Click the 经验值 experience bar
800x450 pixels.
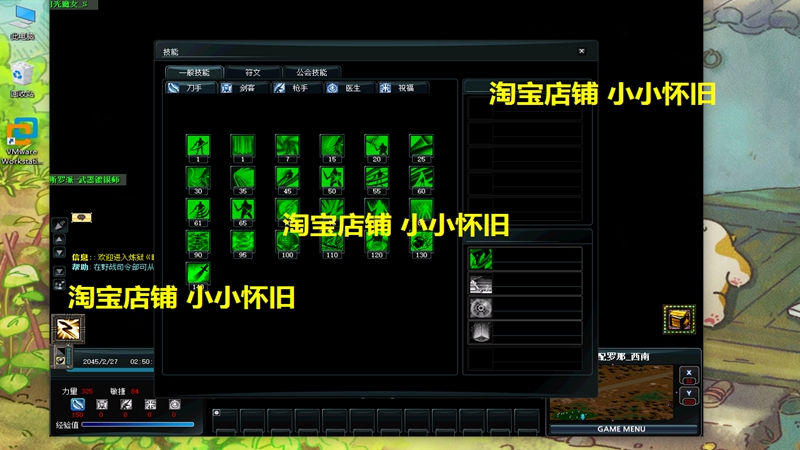click(138, 424)
